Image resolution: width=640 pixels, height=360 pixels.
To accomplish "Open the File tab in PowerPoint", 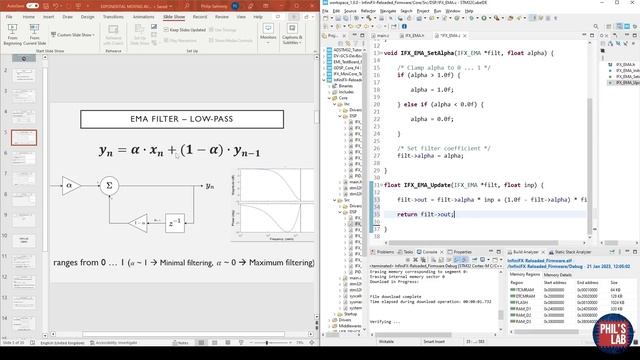I will [x=9, y=17].
